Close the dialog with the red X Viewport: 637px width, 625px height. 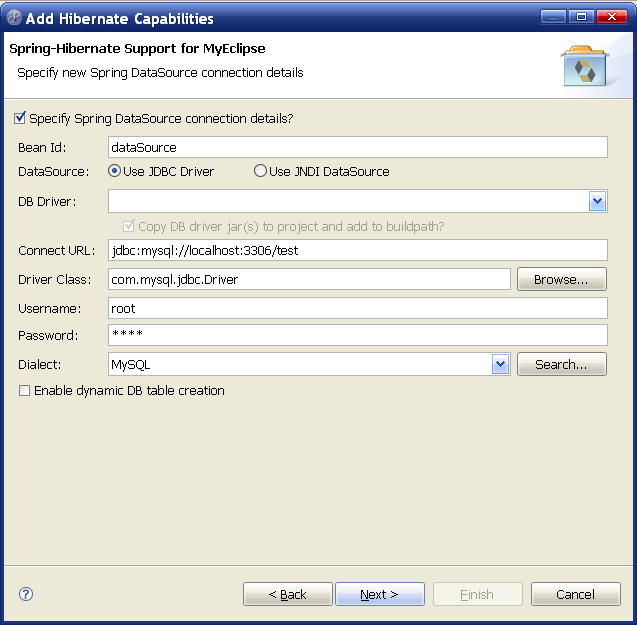[612, 17]
